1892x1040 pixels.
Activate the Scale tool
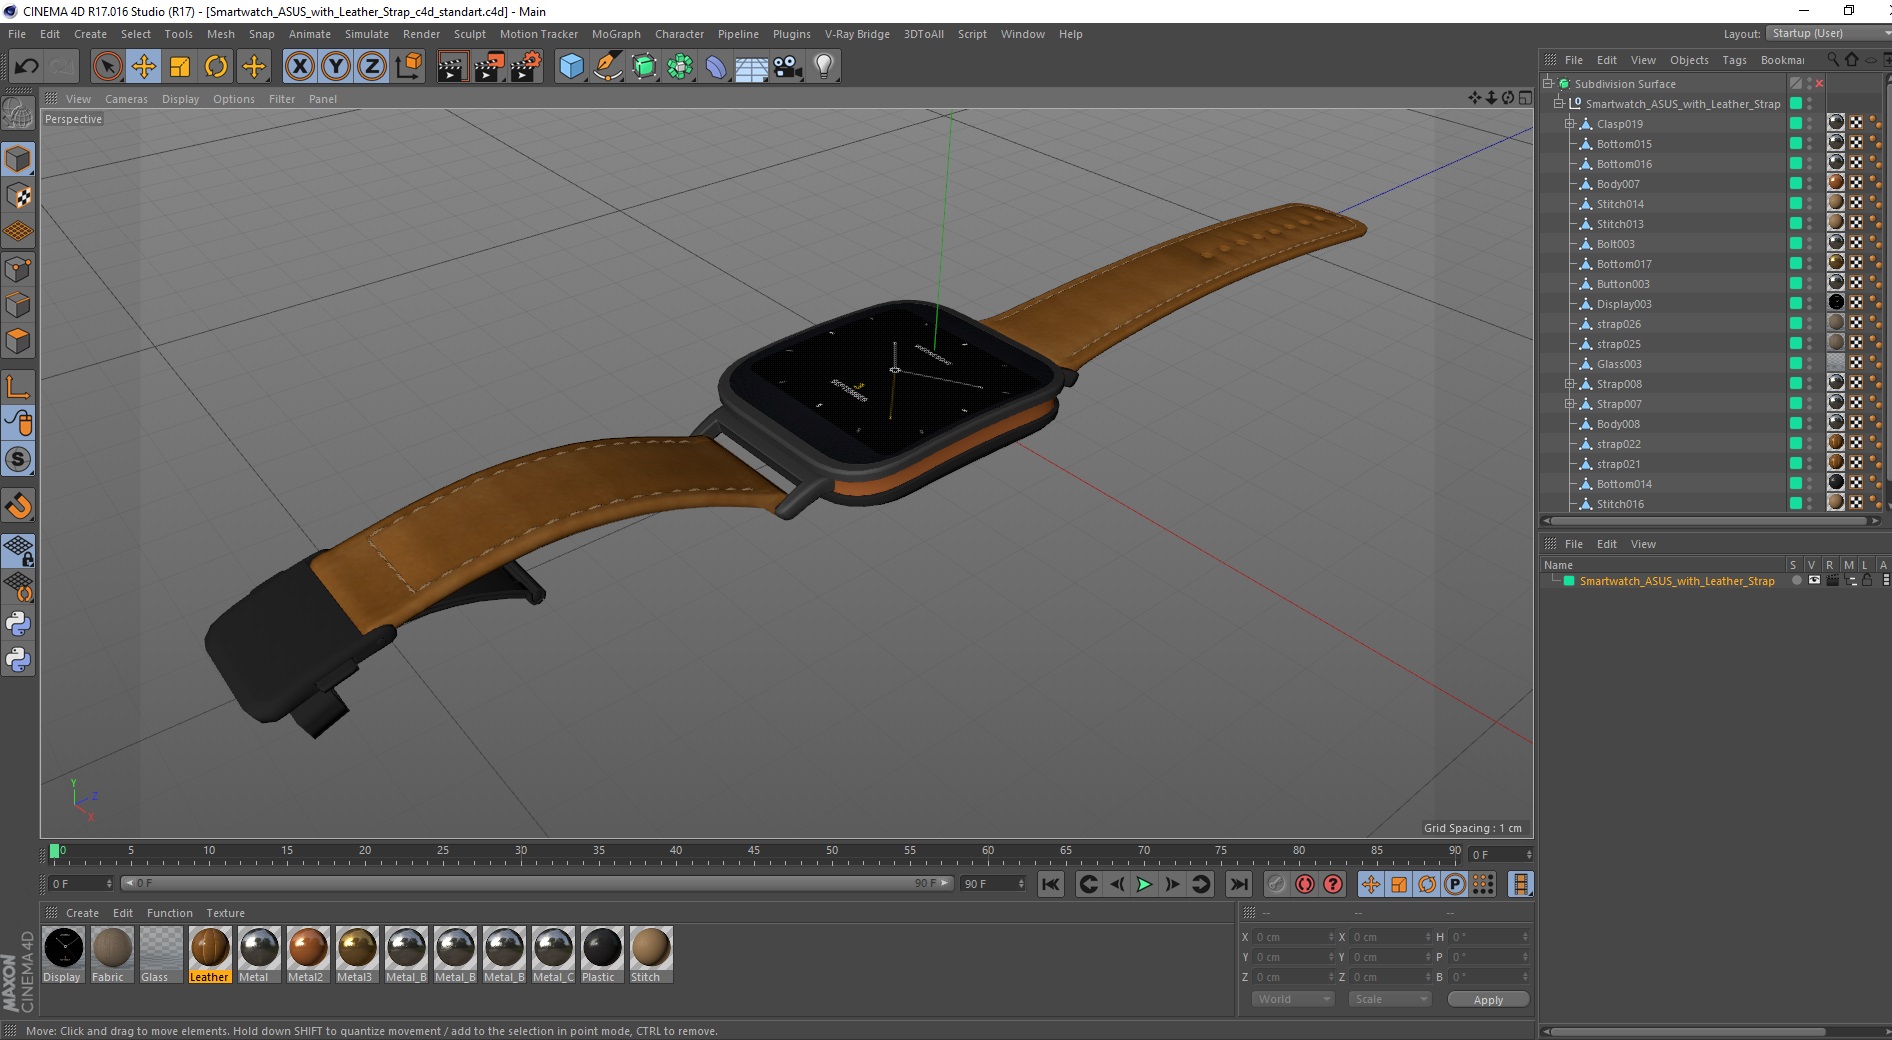point(180,67)
